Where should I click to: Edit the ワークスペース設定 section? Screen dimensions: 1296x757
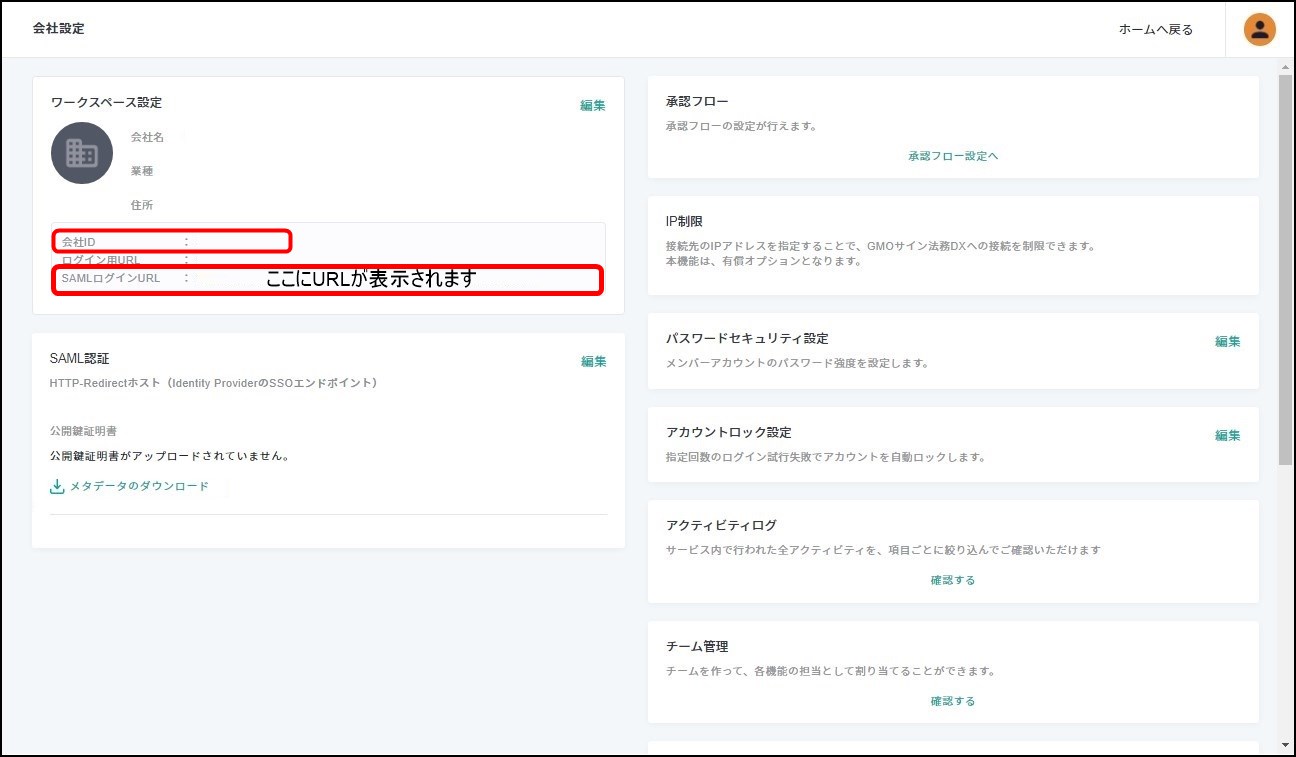(x=593, y=105)
